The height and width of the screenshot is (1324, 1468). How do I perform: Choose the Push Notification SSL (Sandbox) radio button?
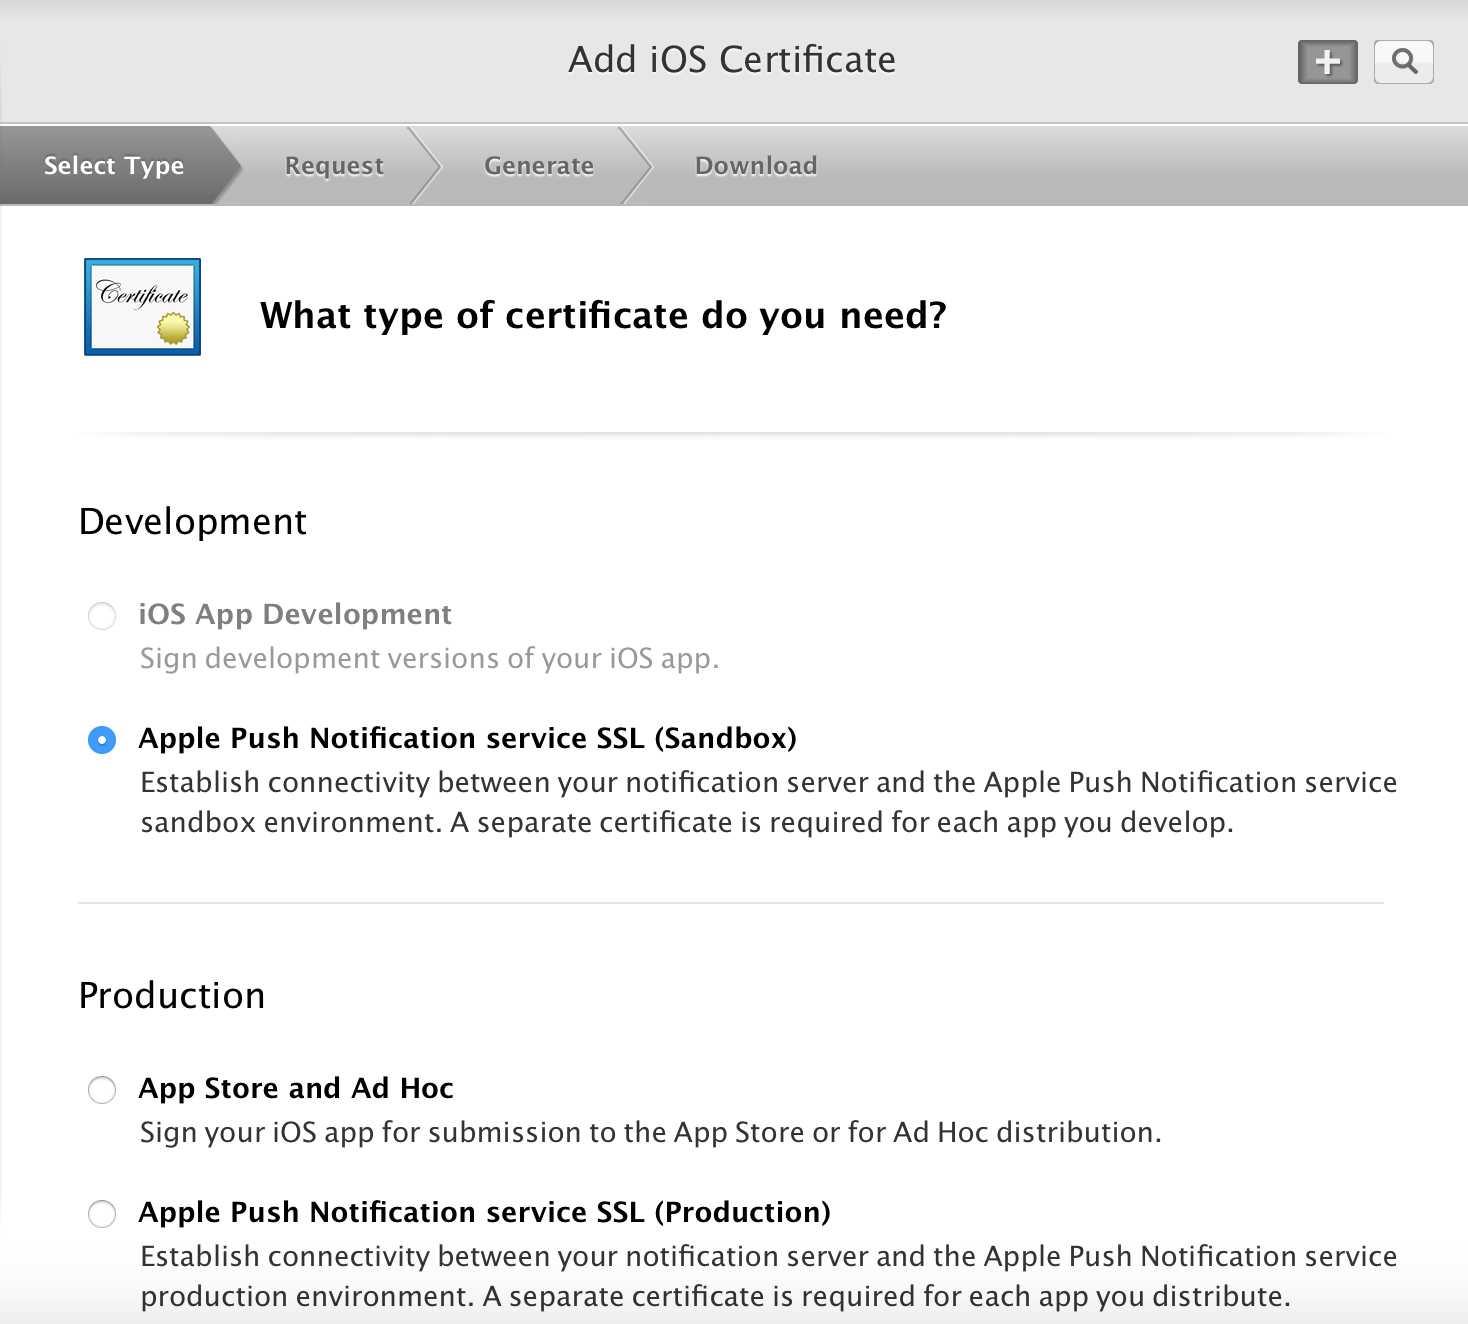pos(102,740)
